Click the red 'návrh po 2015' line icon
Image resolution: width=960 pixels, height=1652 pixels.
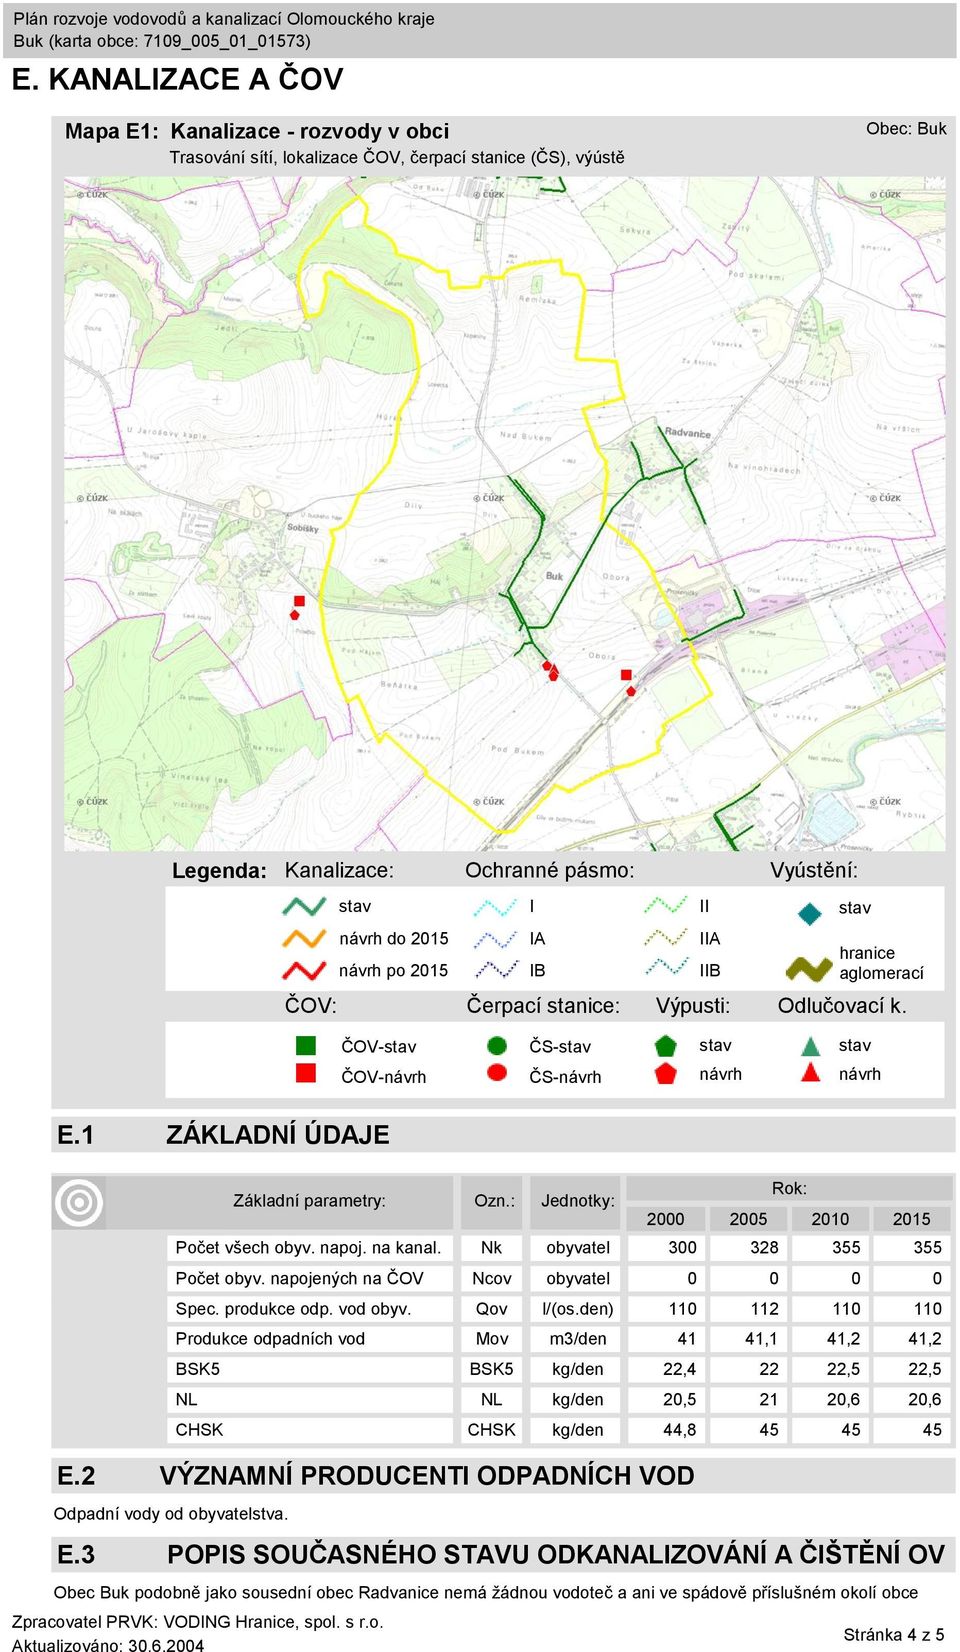[x=304, y=970]
